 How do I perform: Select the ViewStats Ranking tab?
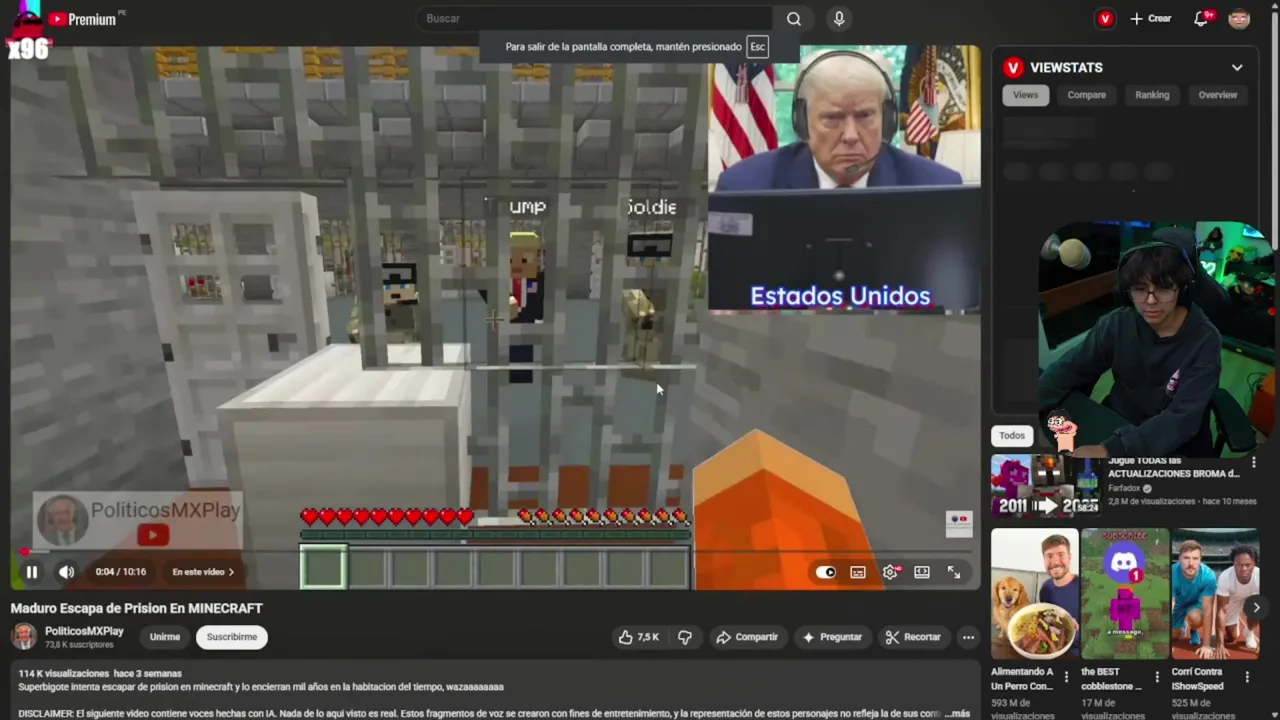click(x=1152, y=95)
